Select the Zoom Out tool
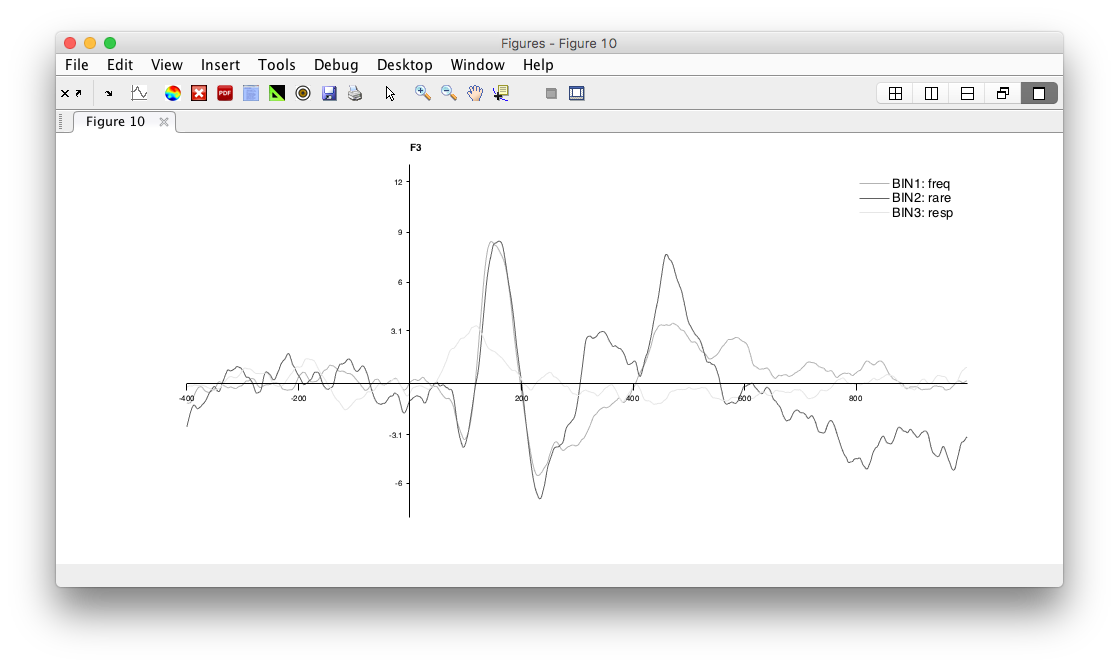The height and width of the screenshot is (667, 1119). click(448, 92)
